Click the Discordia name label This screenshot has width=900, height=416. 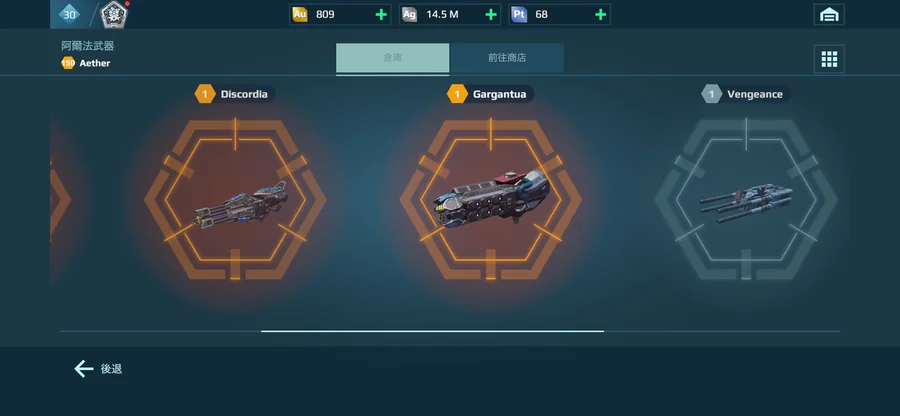pyautogui.click(x=244, y=94)
